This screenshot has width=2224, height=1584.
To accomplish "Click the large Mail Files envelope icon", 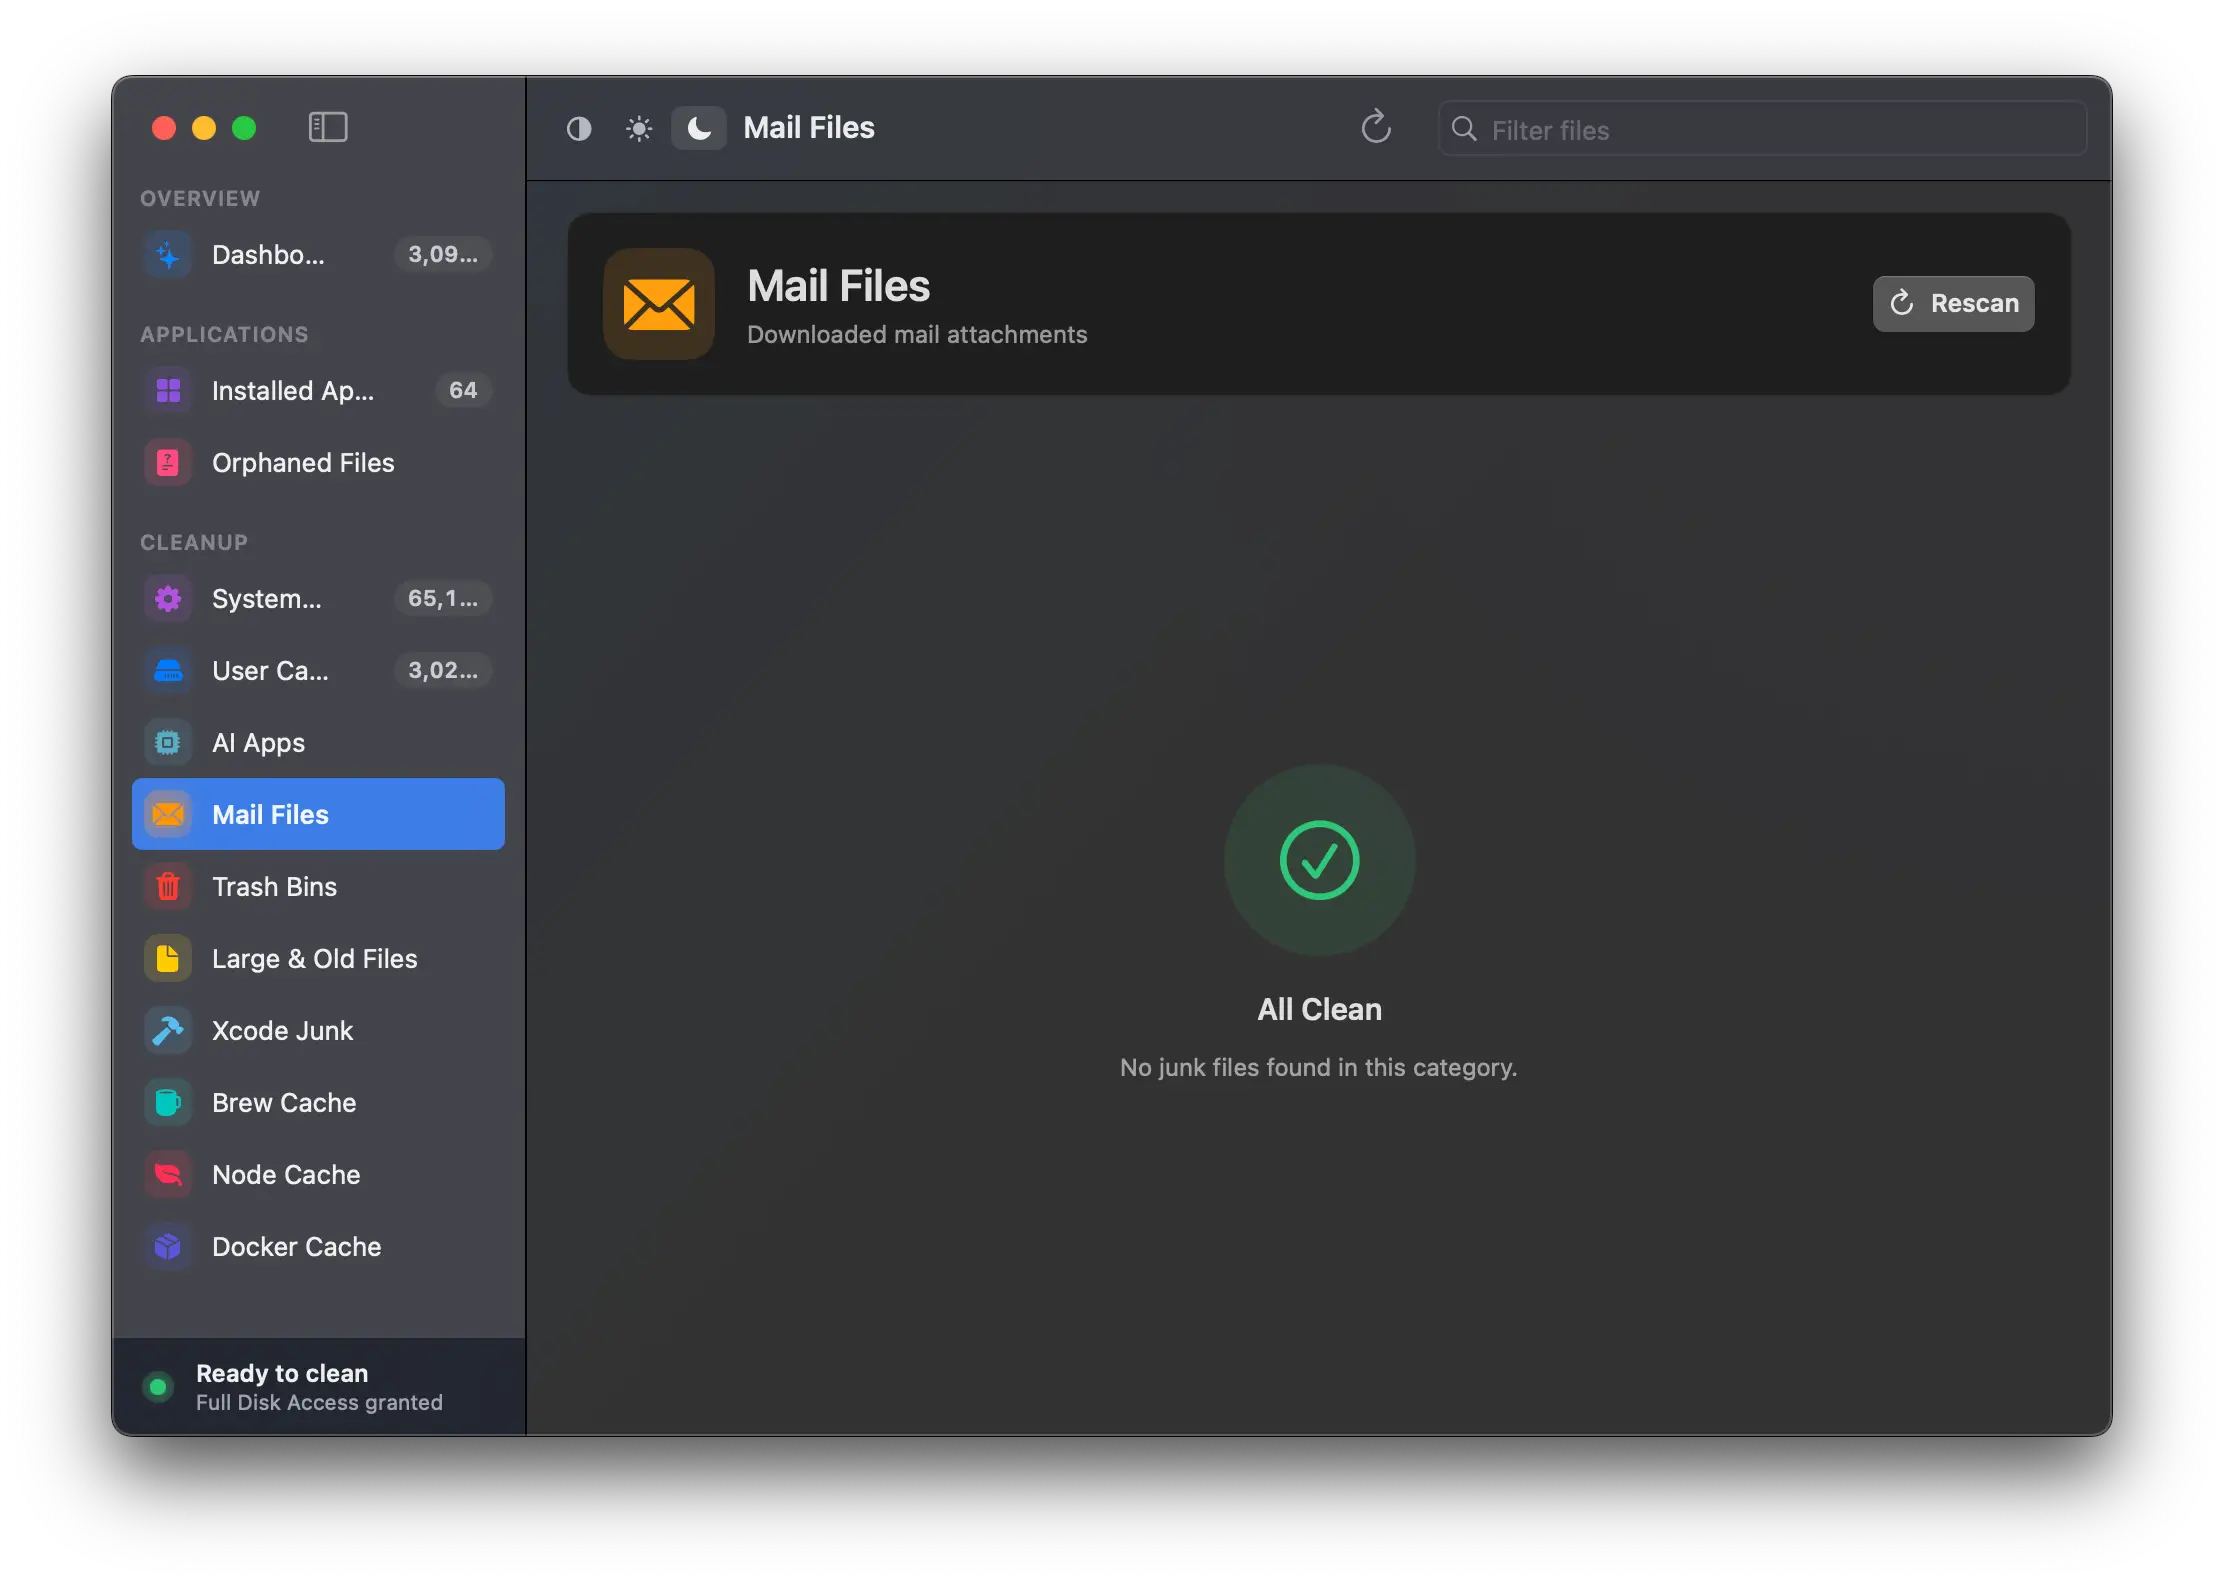I will [659, 304].
